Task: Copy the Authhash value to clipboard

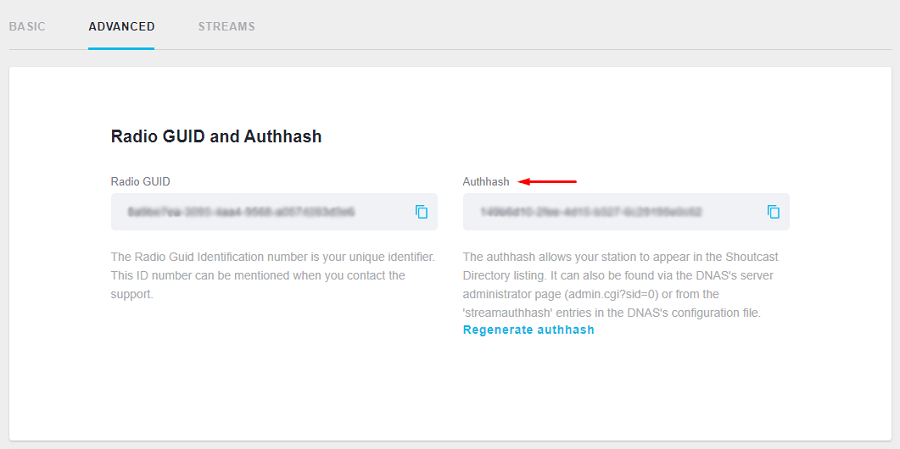Action: [773, 212]
